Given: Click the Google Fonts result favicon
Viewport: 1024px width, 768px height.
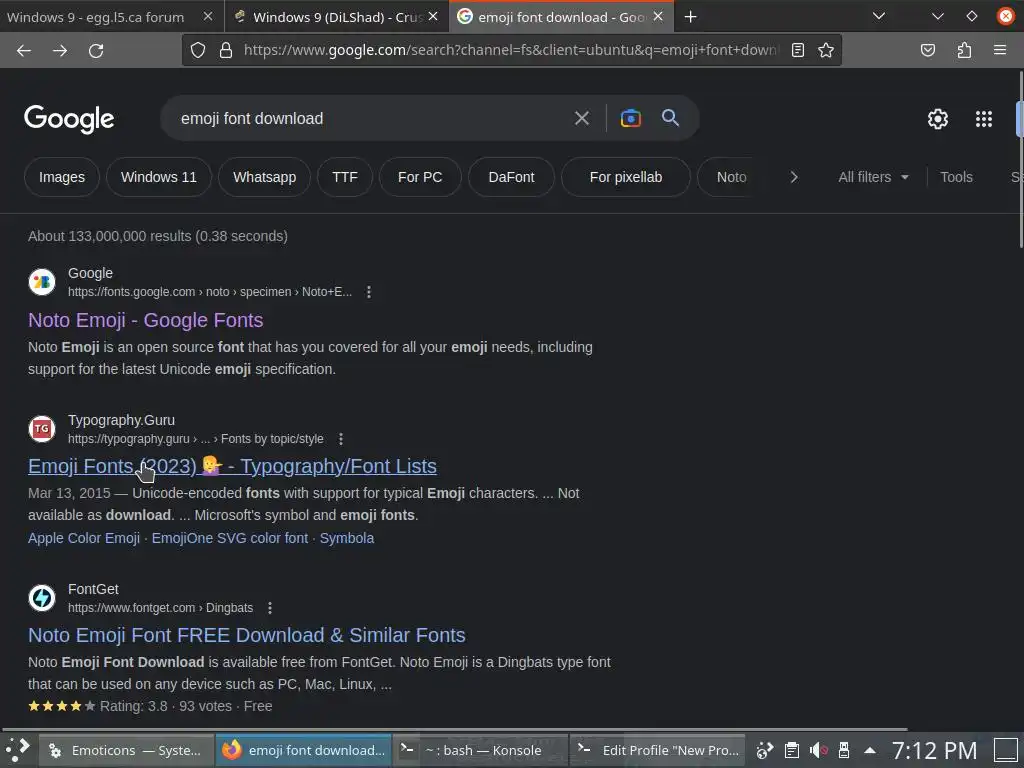Looking at the screenshot, I should (x=42, y=282).
